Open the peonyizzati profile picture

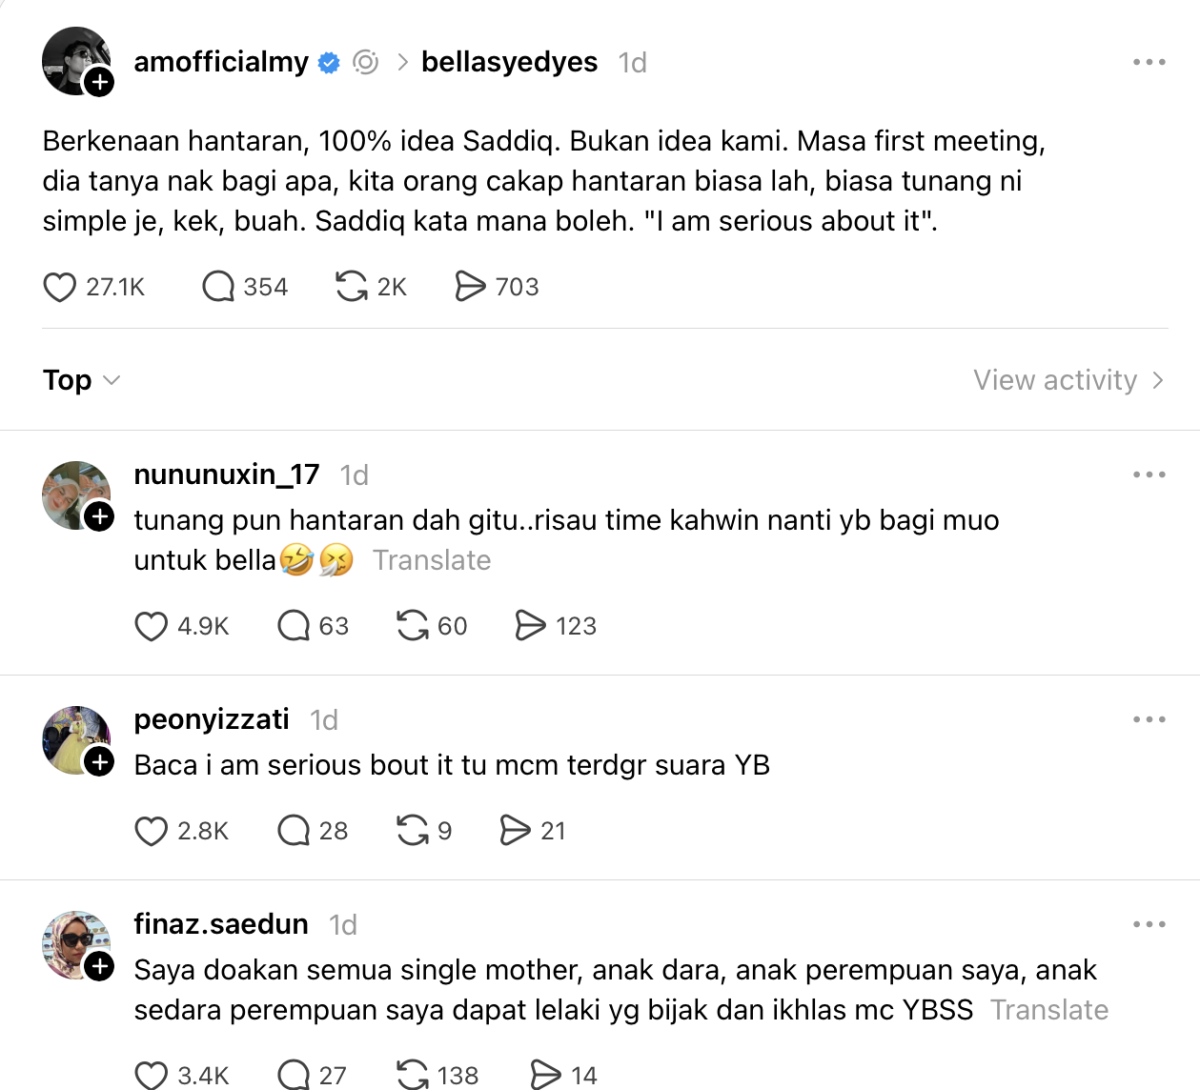point(75,740)
